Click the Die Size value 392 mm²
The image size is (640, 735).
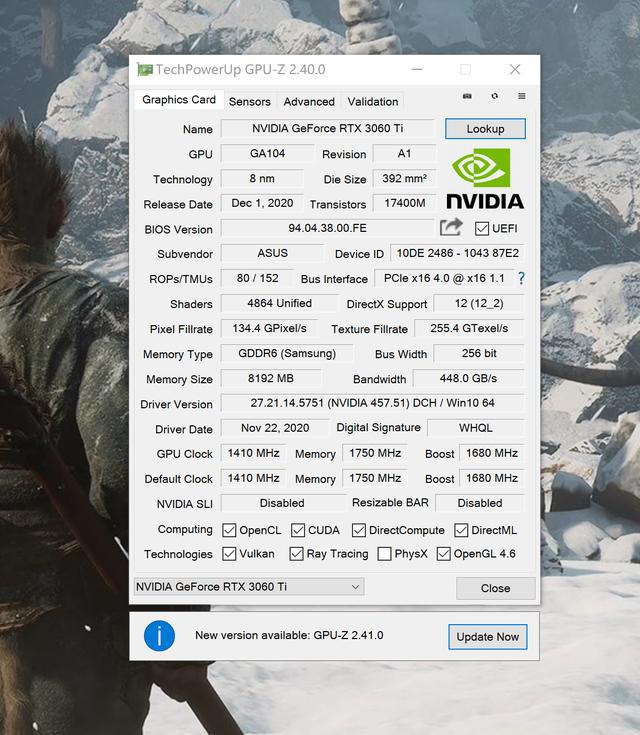point(404,179)
